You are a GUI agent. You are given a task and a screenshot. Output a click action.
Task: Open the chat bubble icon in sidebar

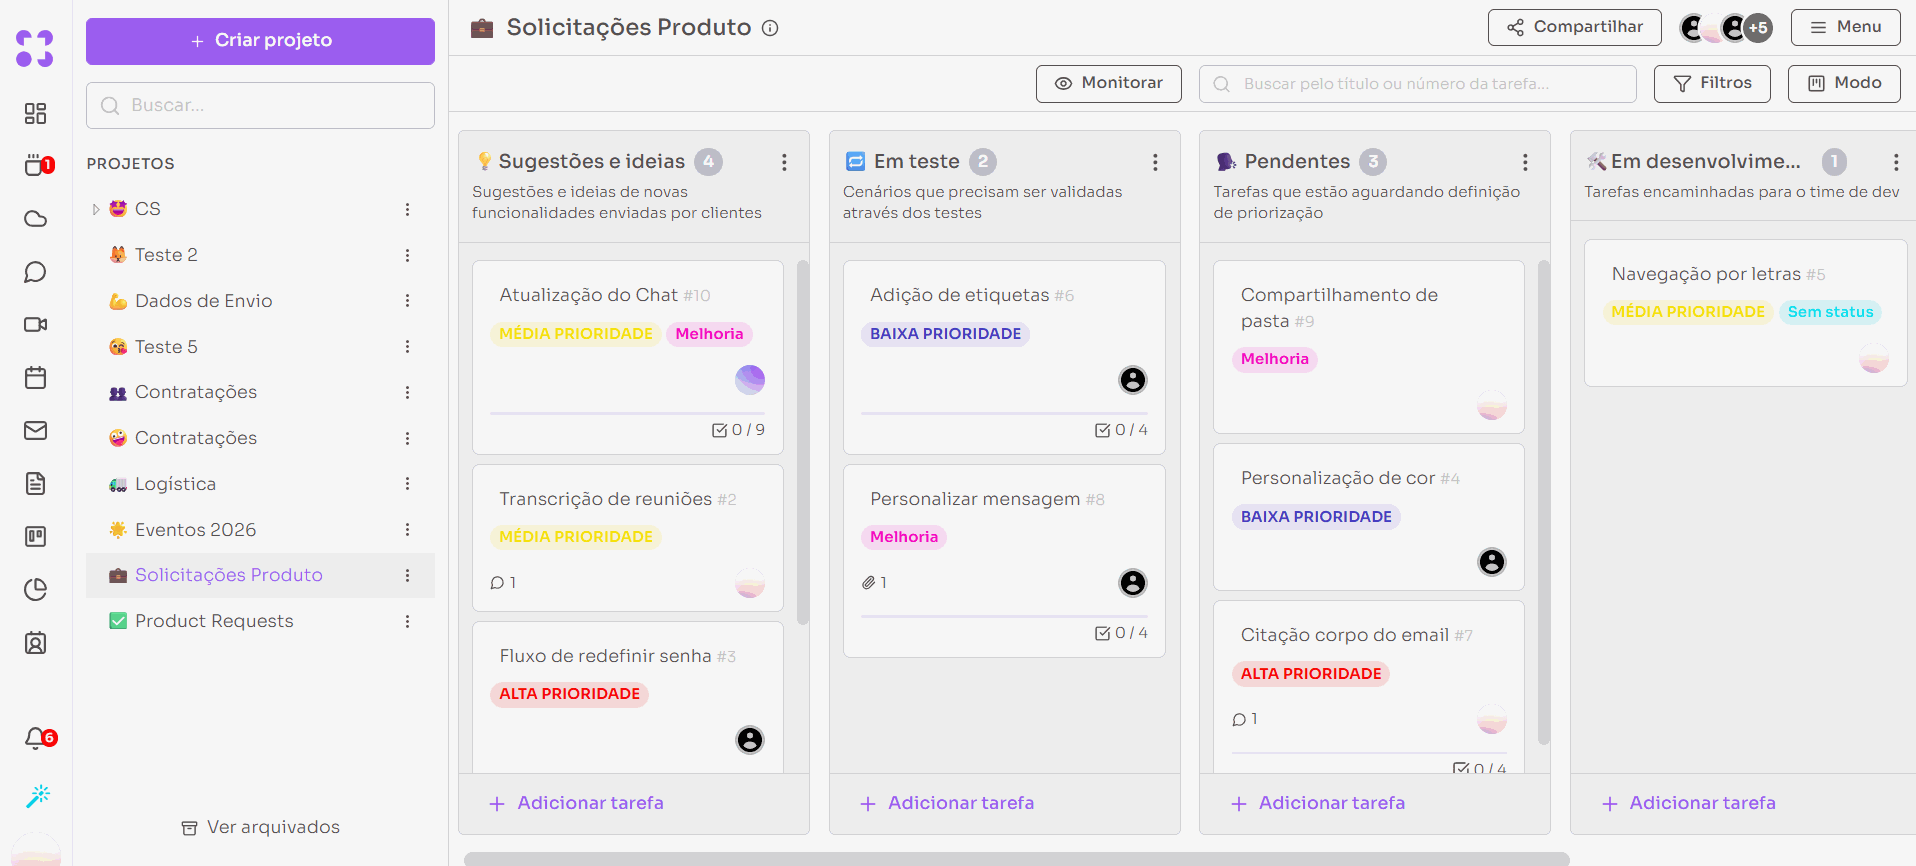35,272
